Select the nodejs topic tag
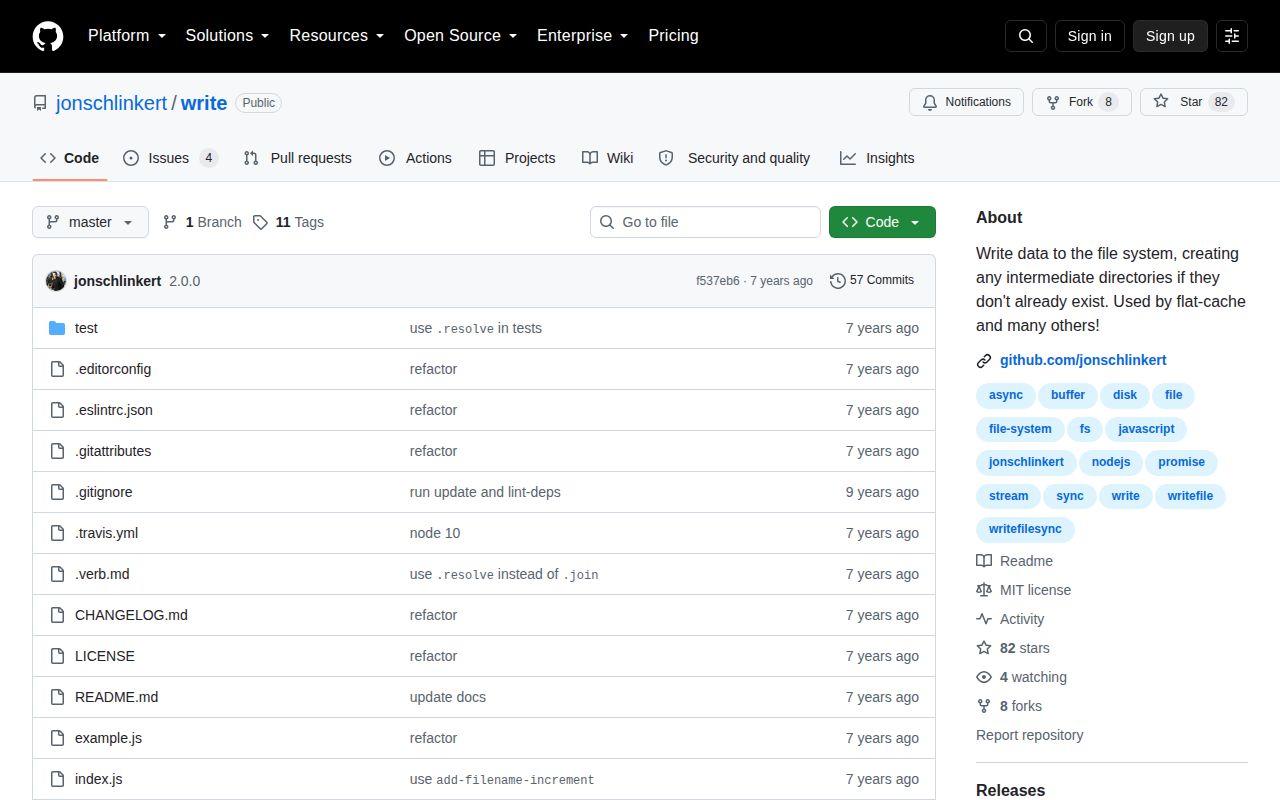Screen dimensions: 1280x800 coord(1111,462)
